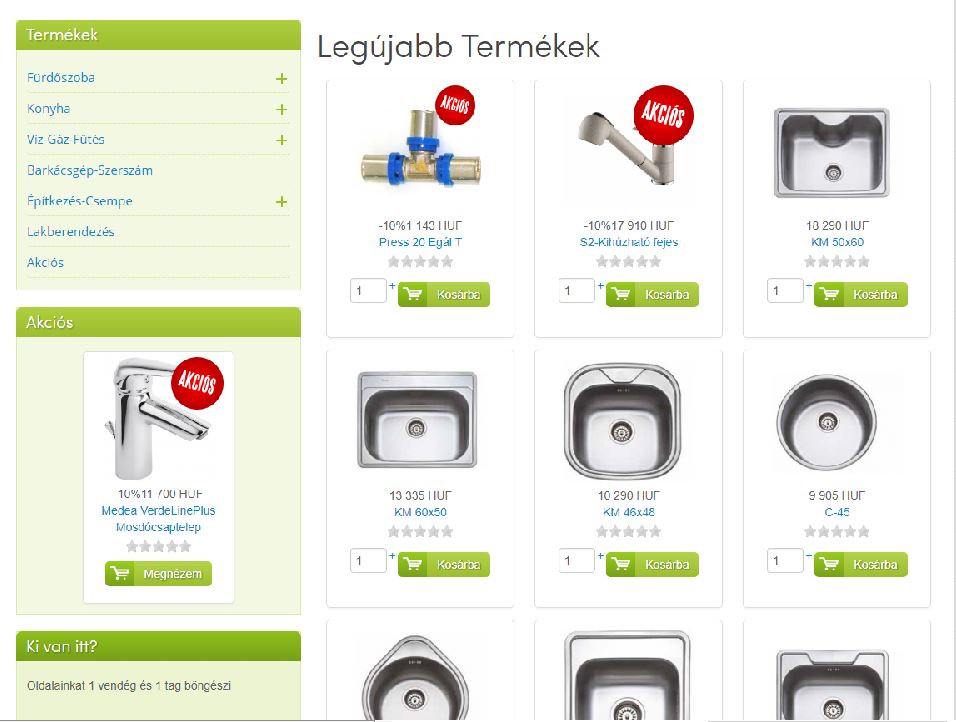Add Press 20 Egál T to cart
This screenshot has height=722, width=956.
(x=444, y=295)
